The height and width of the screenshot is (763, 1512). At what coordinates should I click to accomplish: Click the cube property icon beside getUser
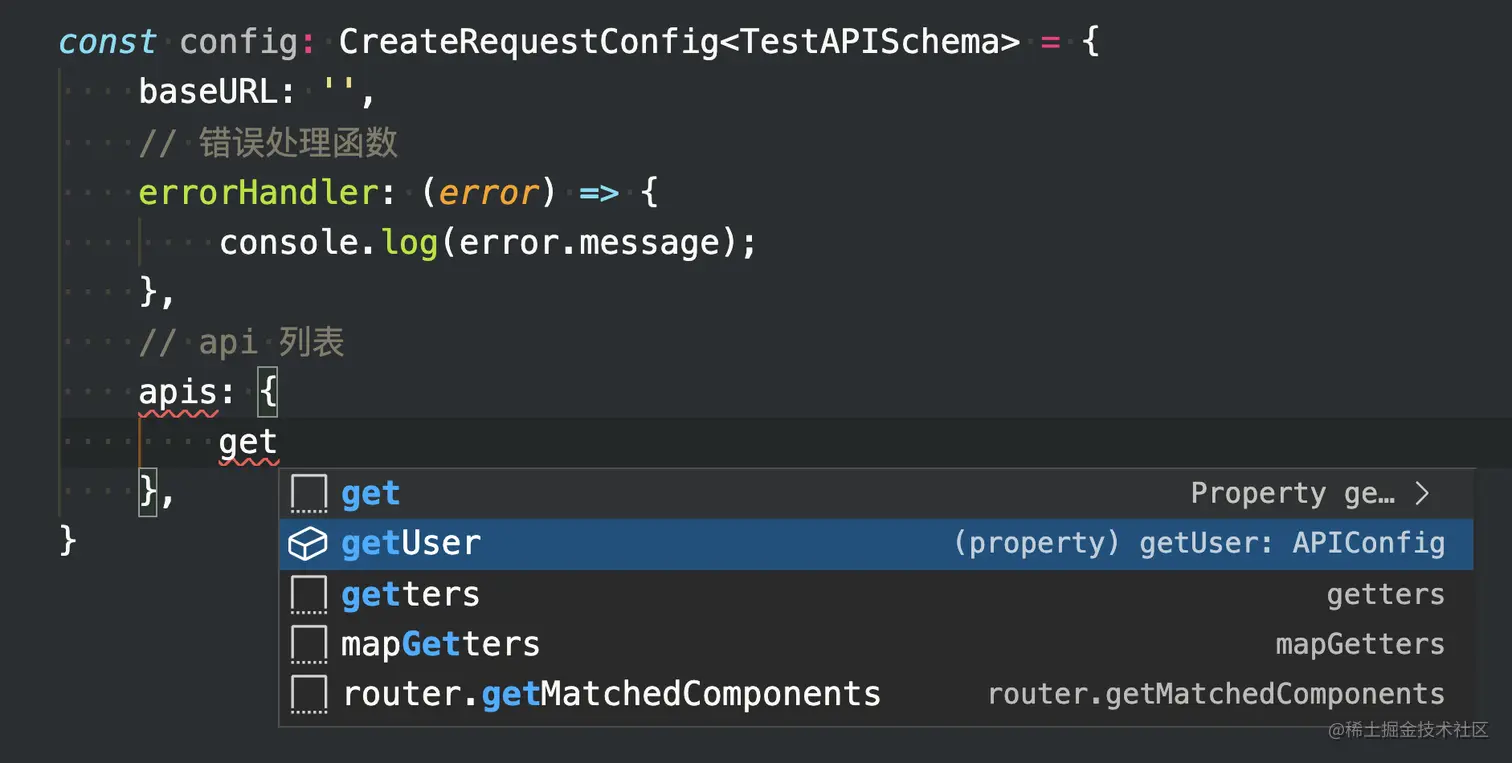(308, 544)
